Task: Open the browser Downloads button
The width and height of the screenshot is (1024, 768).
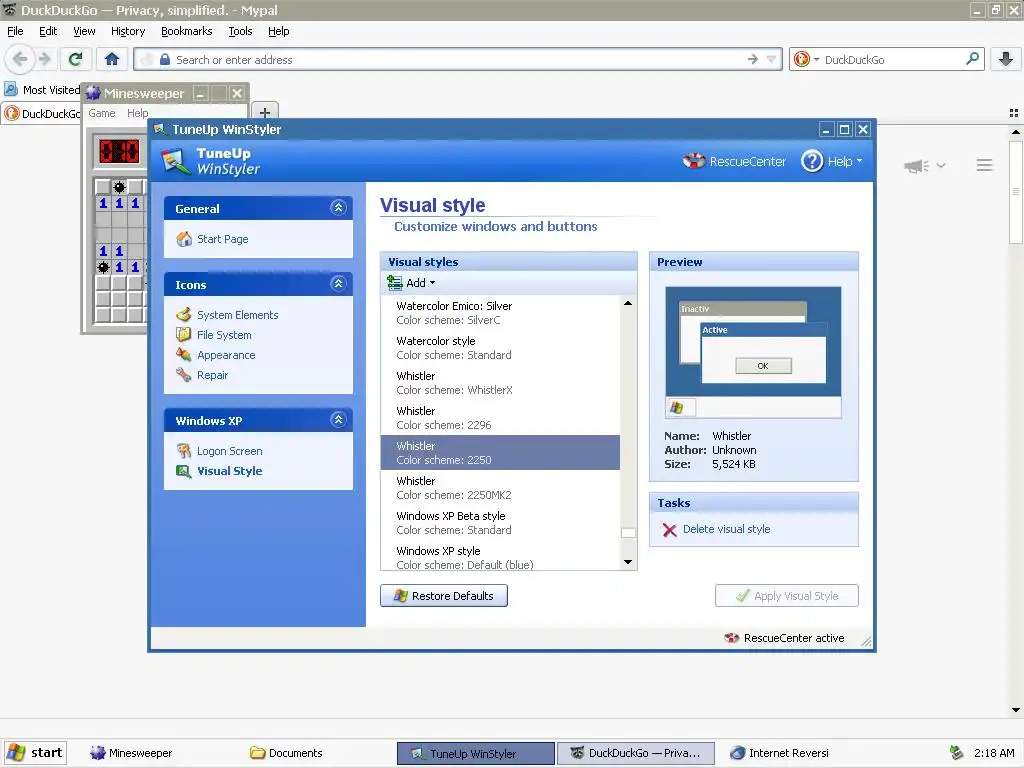Action: (1006, 59)
